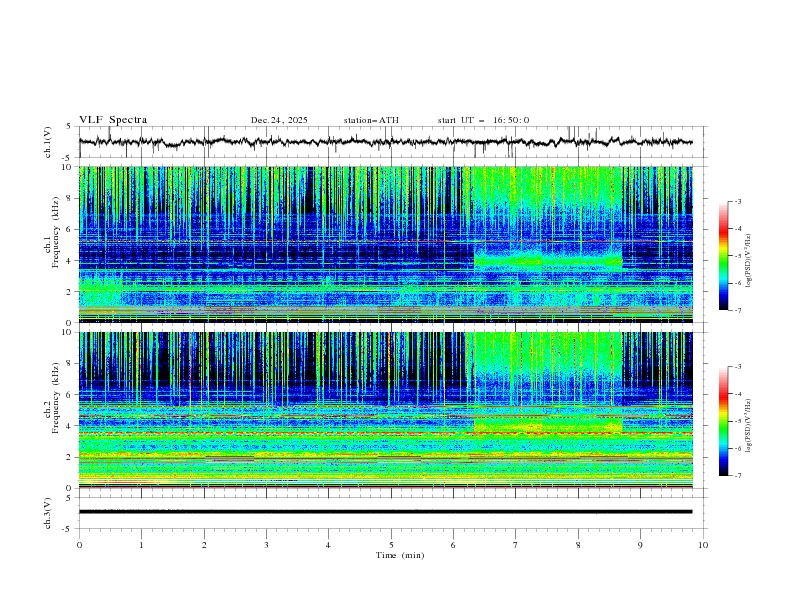Click time axis tick label "2"
The height and width of the screenshot is (612, 792).
coord(204,545)
